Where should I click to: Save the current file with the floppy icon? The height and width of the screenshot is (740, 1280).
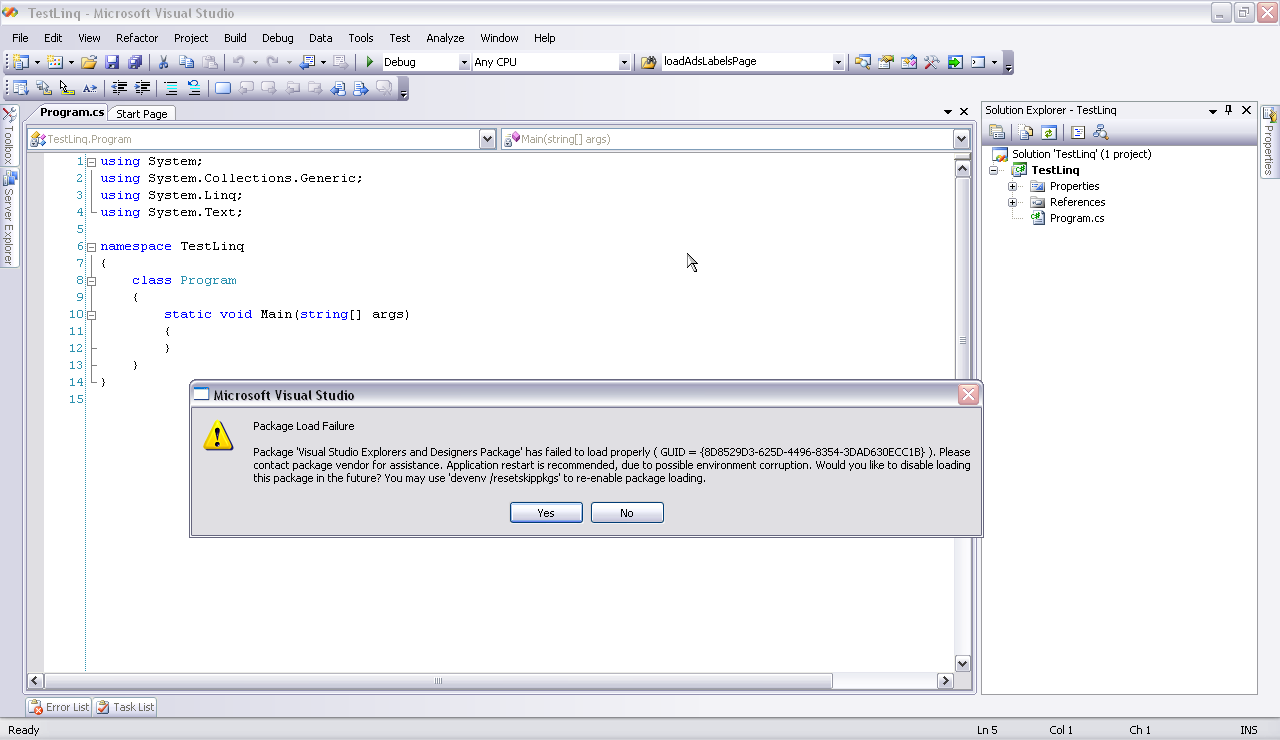click(112, 62)
